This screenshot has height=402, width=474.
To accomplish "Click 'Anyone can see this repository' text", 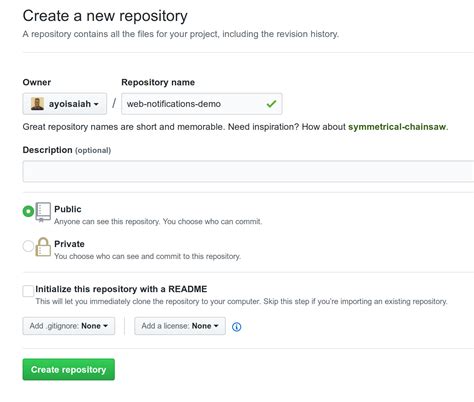I will (158, 222).
